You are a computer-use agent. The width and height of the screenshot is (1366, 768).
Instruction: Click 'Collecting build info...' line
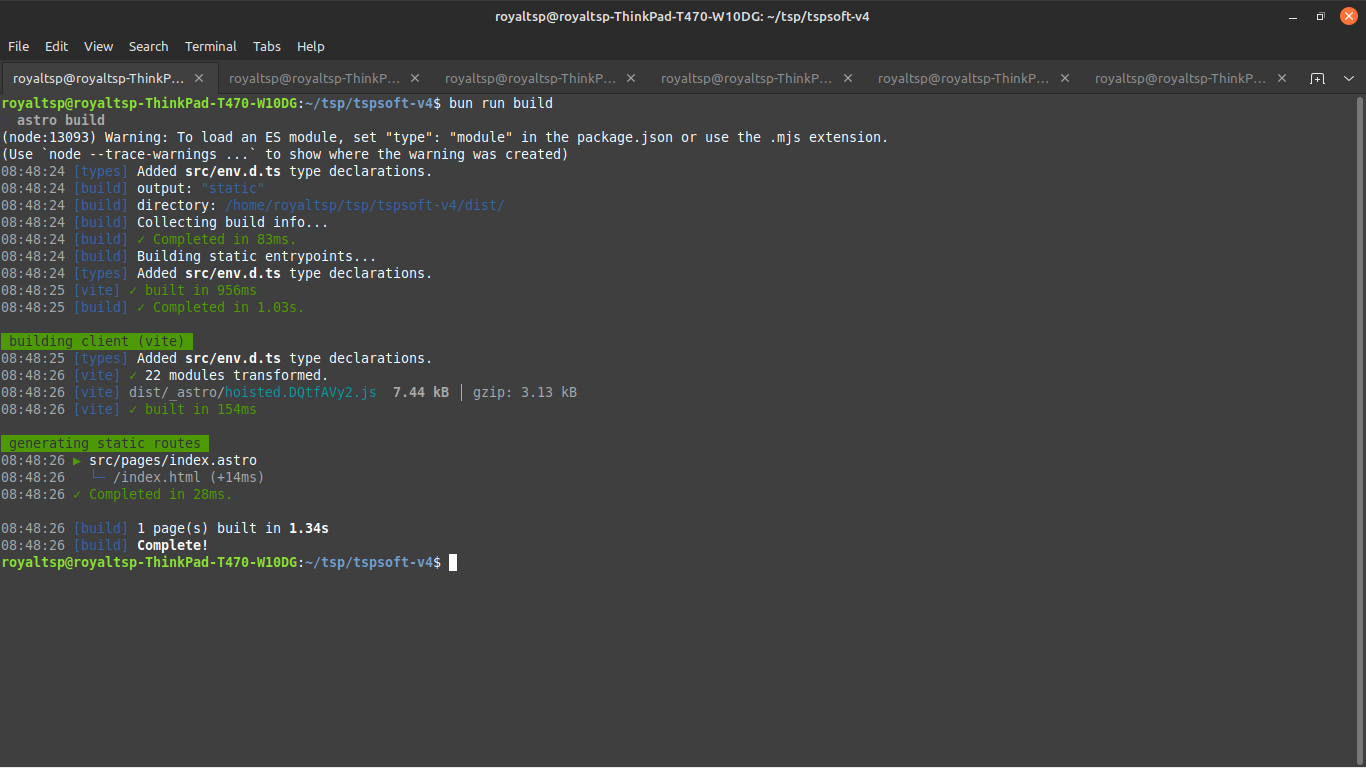coord(233,222)
